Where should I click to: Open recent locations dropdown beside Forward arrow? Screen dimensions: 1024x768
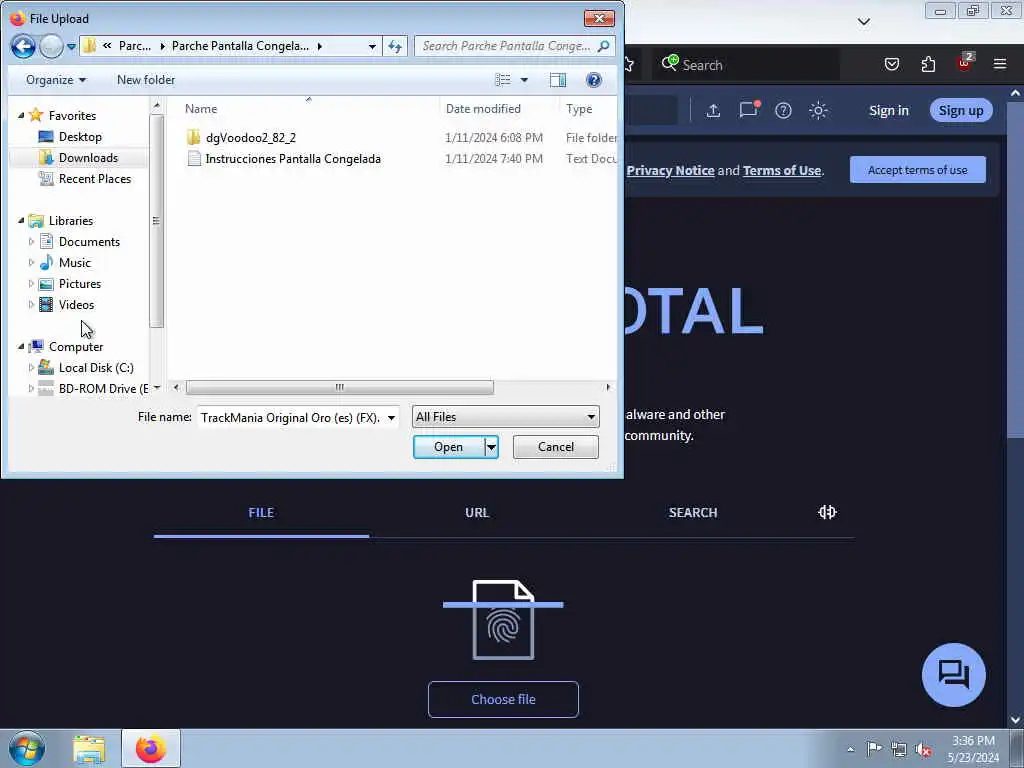click(x=71, y=47)
